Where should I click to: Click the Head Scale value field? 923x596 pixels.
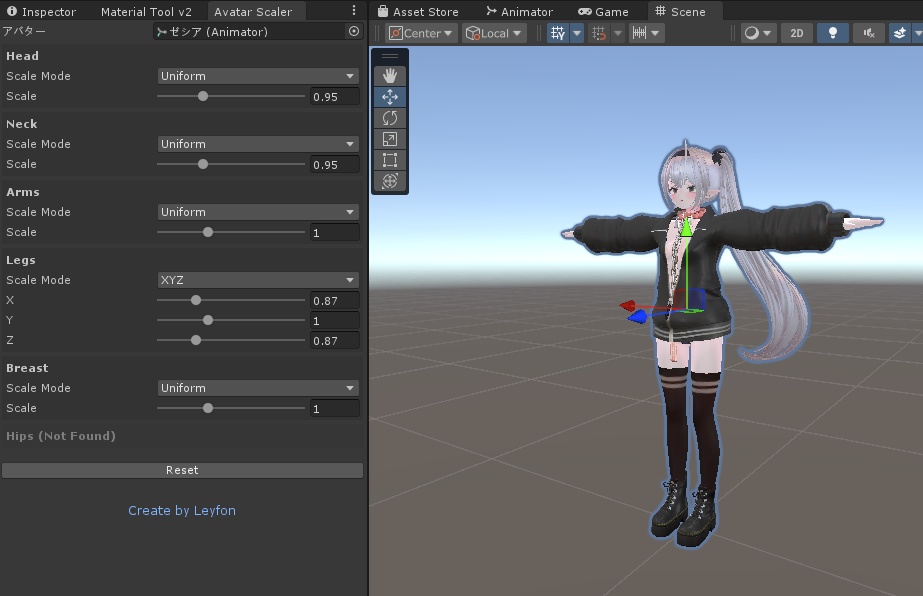tap(334, 97)
